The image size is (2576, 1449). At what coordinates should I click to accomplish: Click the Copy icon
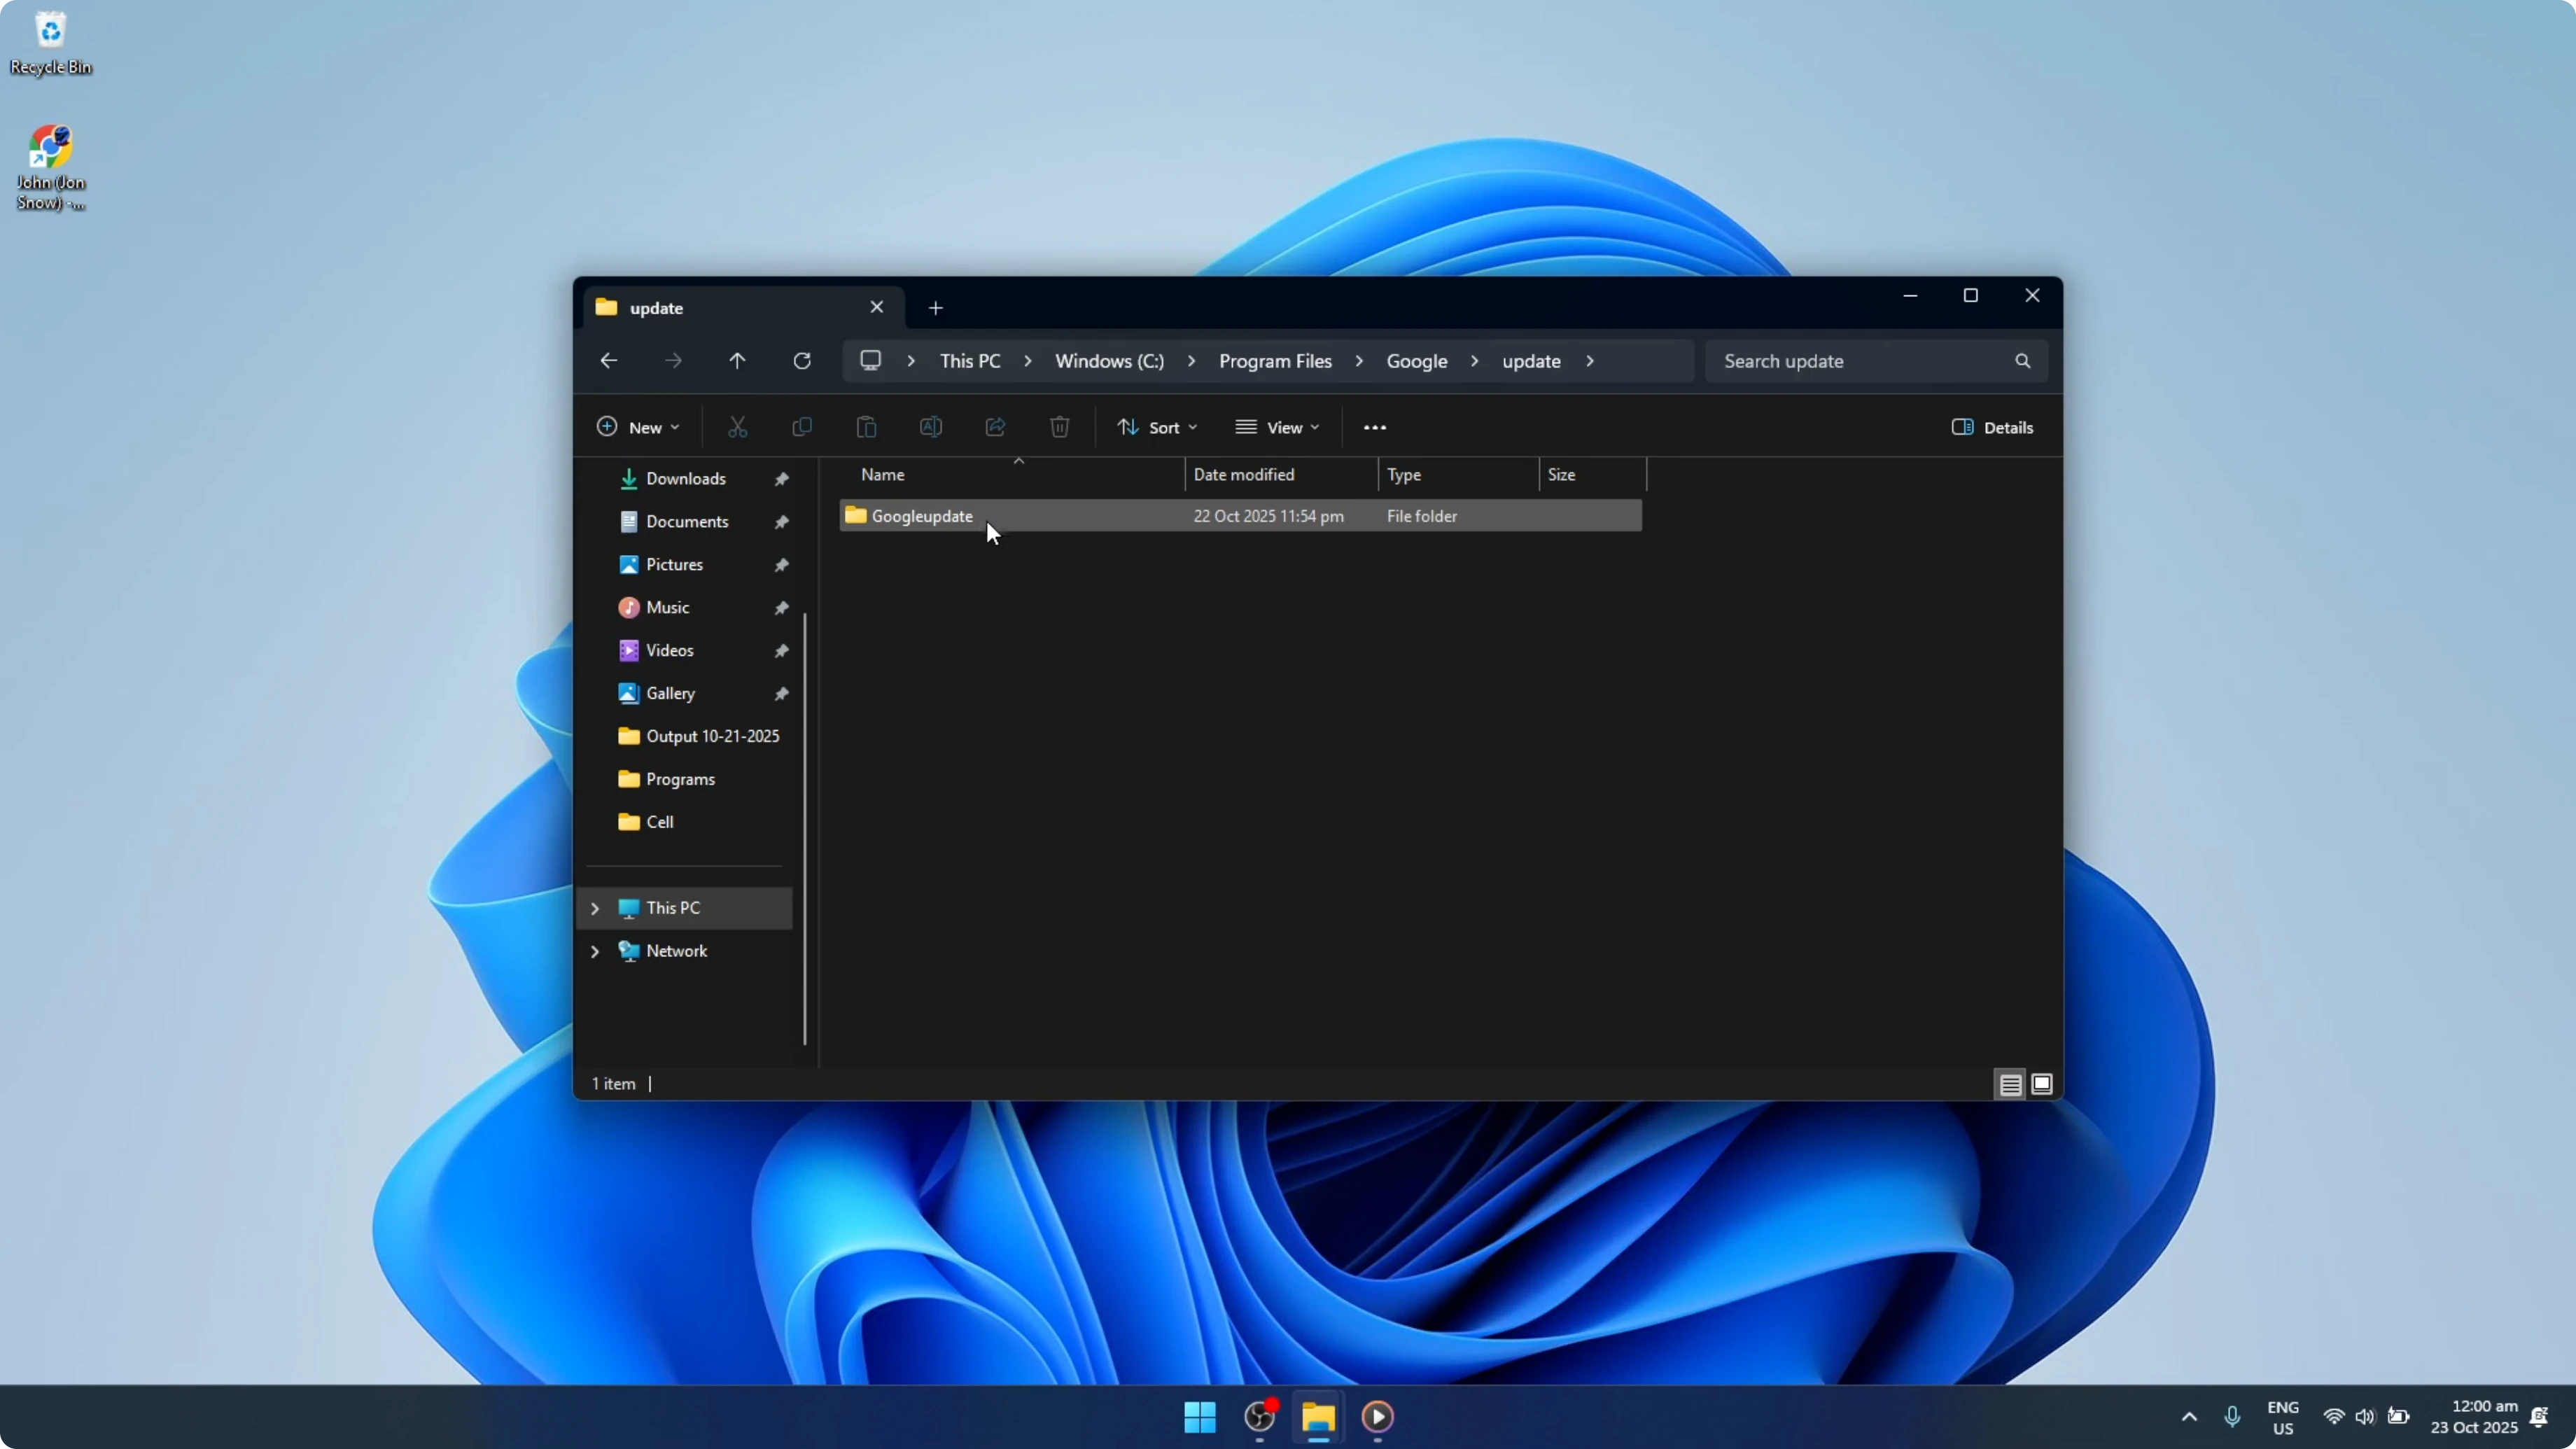pos(802,427)
